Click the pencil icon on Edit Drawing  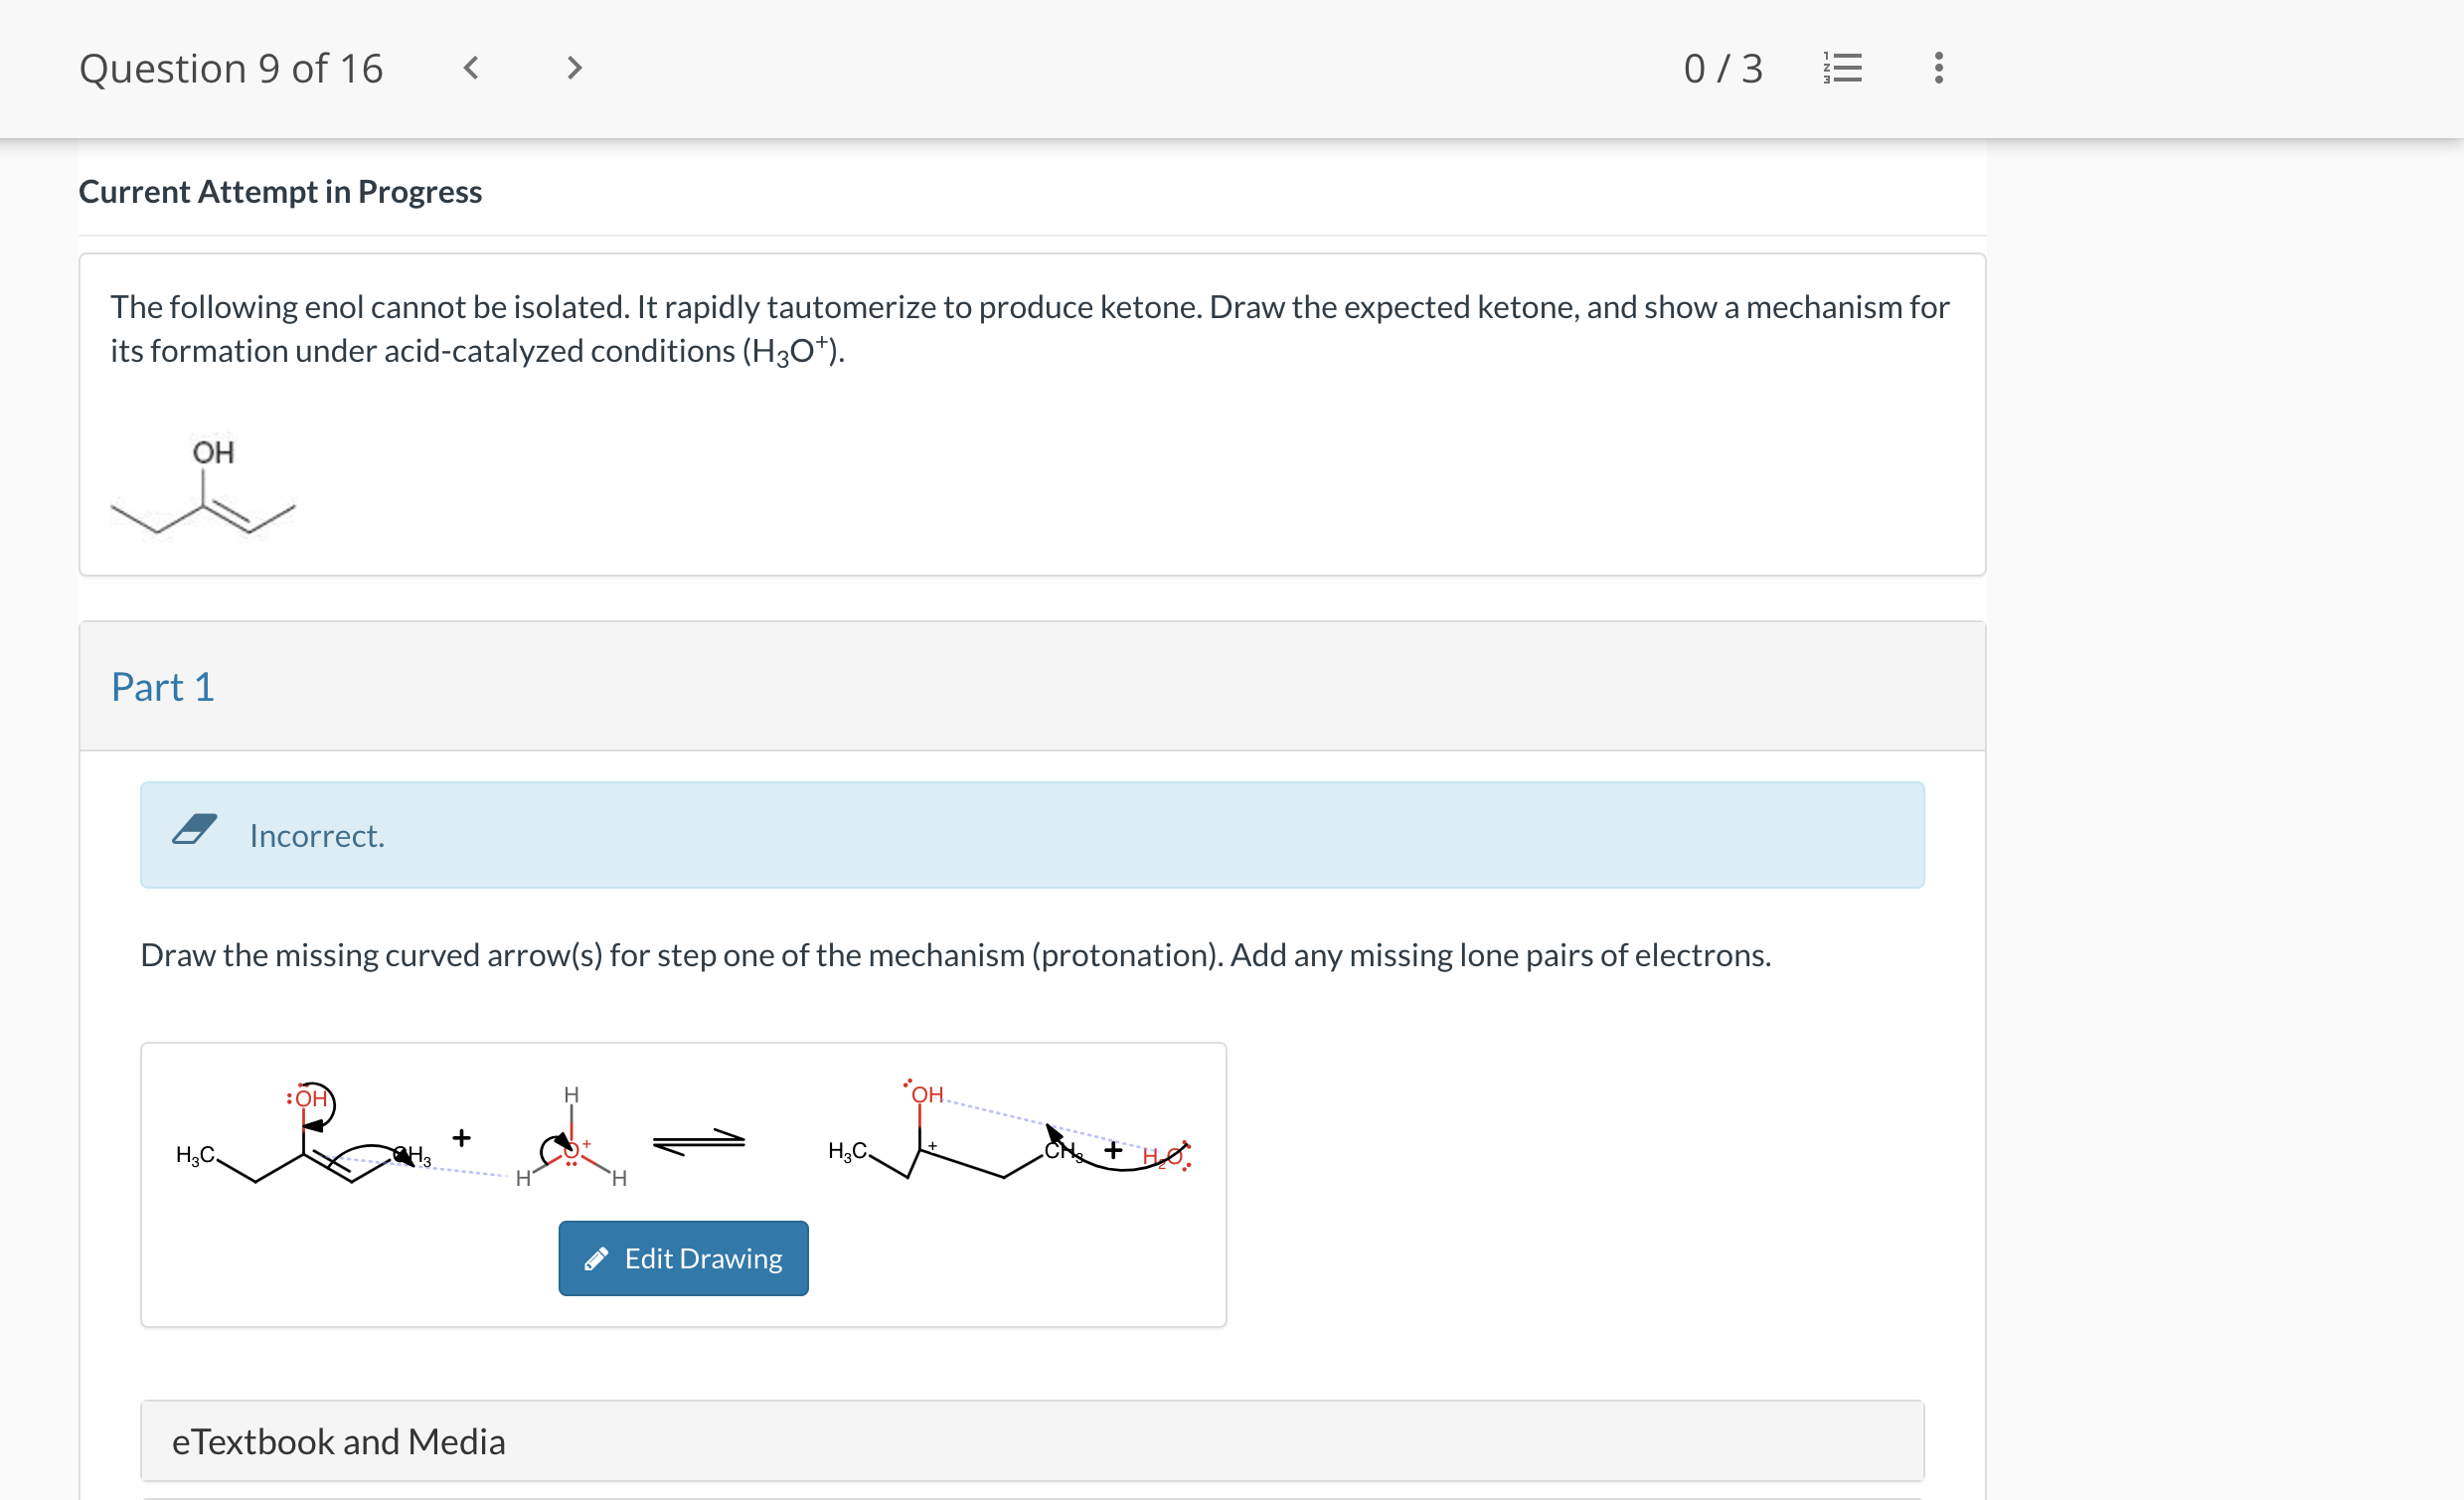[597, 1257]
